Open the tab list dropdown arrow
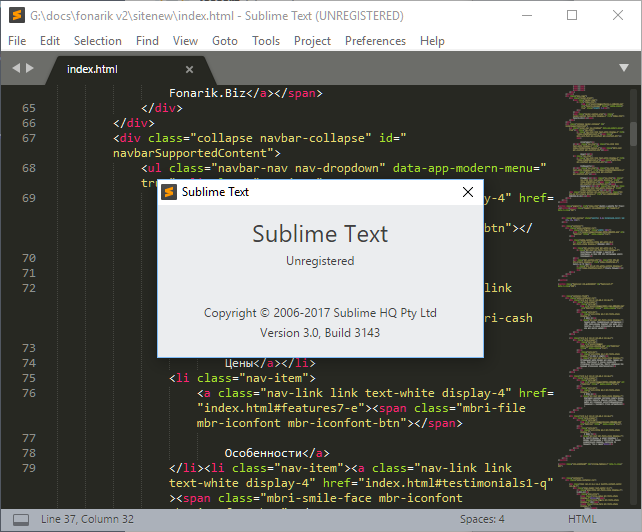The height and width of the screenshot is (532, 642). click(x=624, y=68)
